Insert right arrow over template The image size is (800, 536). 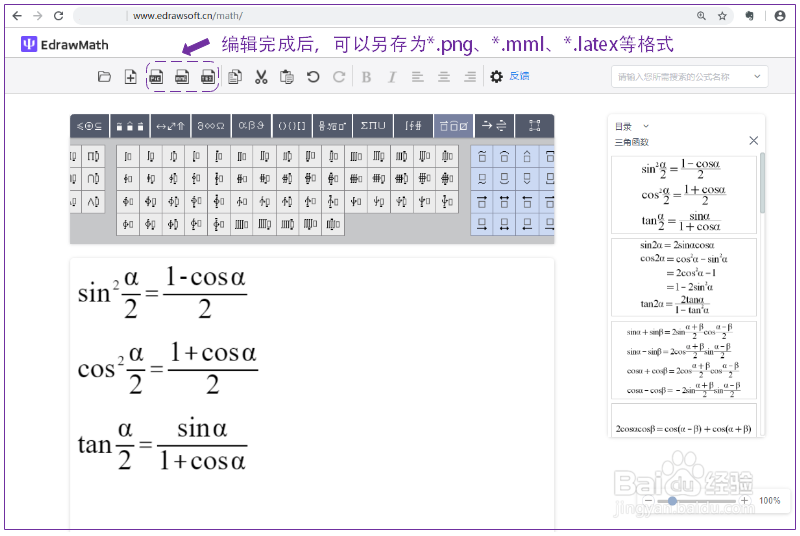[x=482, y=202]
